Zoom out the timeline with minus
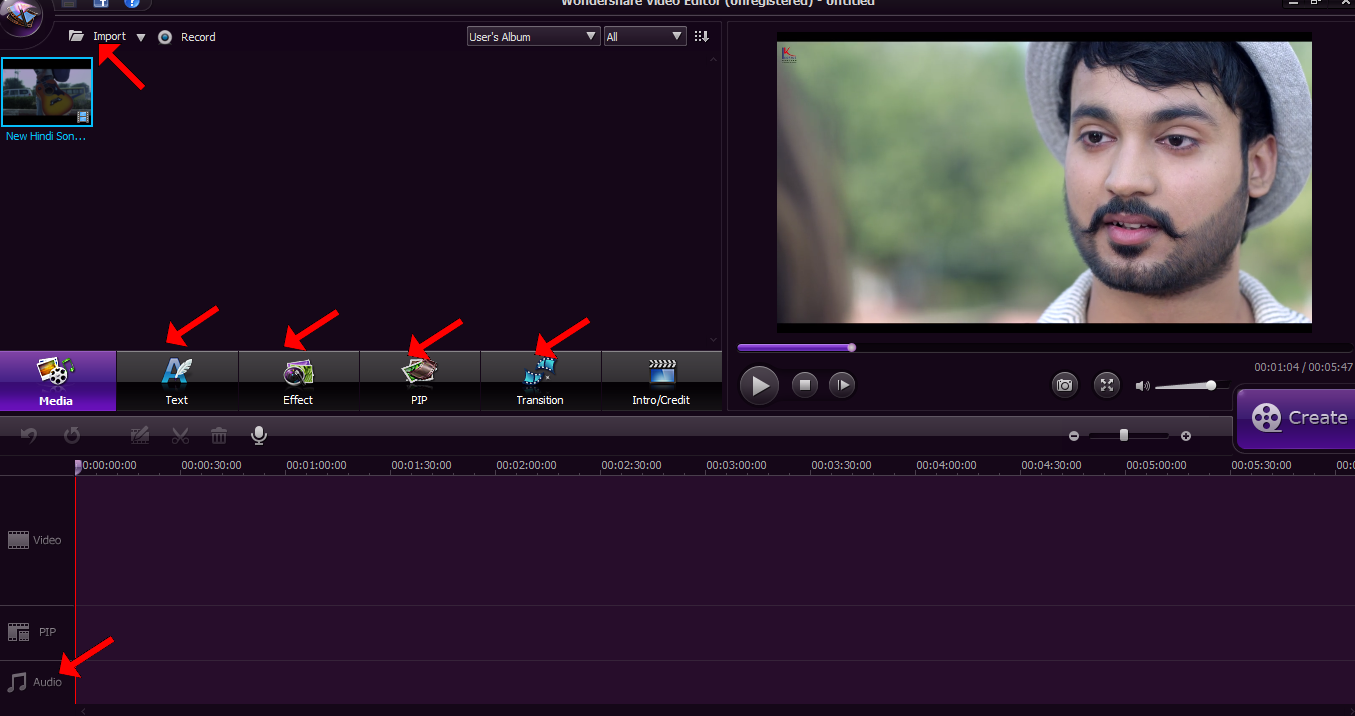Viewport: 1355px width, 716px height. click(x=1074, y=436)
